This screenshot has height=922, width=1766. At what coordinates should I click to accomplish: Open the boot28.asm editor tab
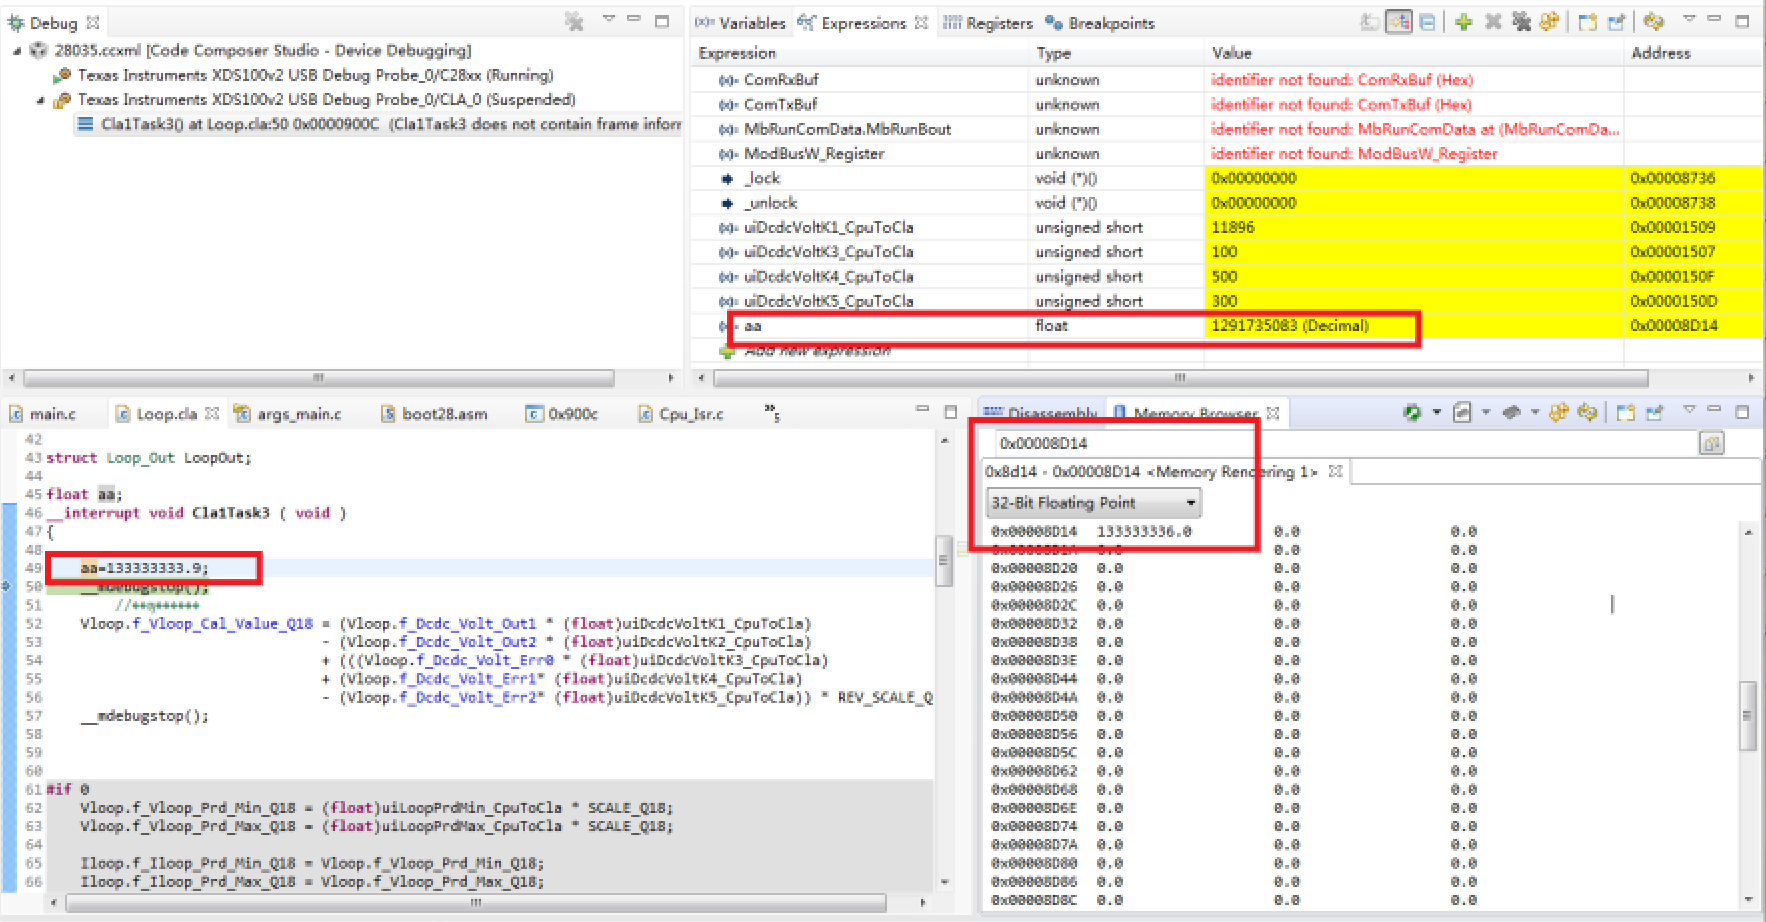[x=434, y=414]
